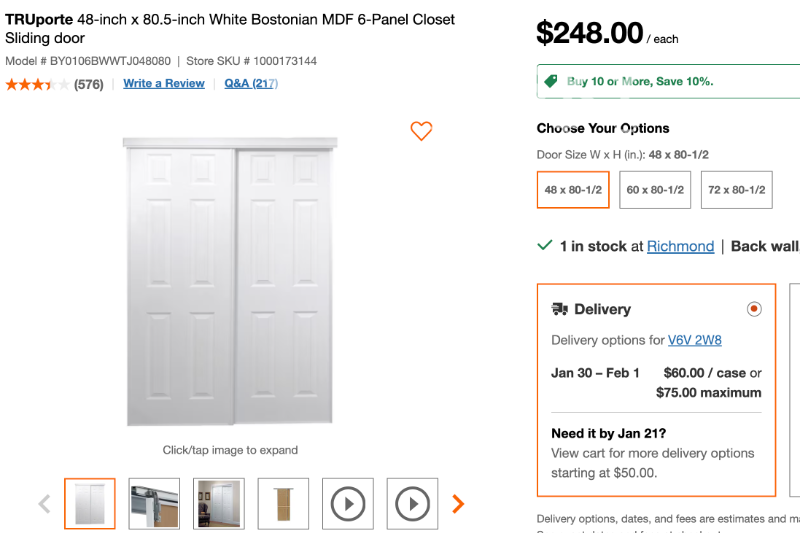Play the second product video thumbnail
The width and height of the screenshot is (800, 533).
(x=412, y=504)
